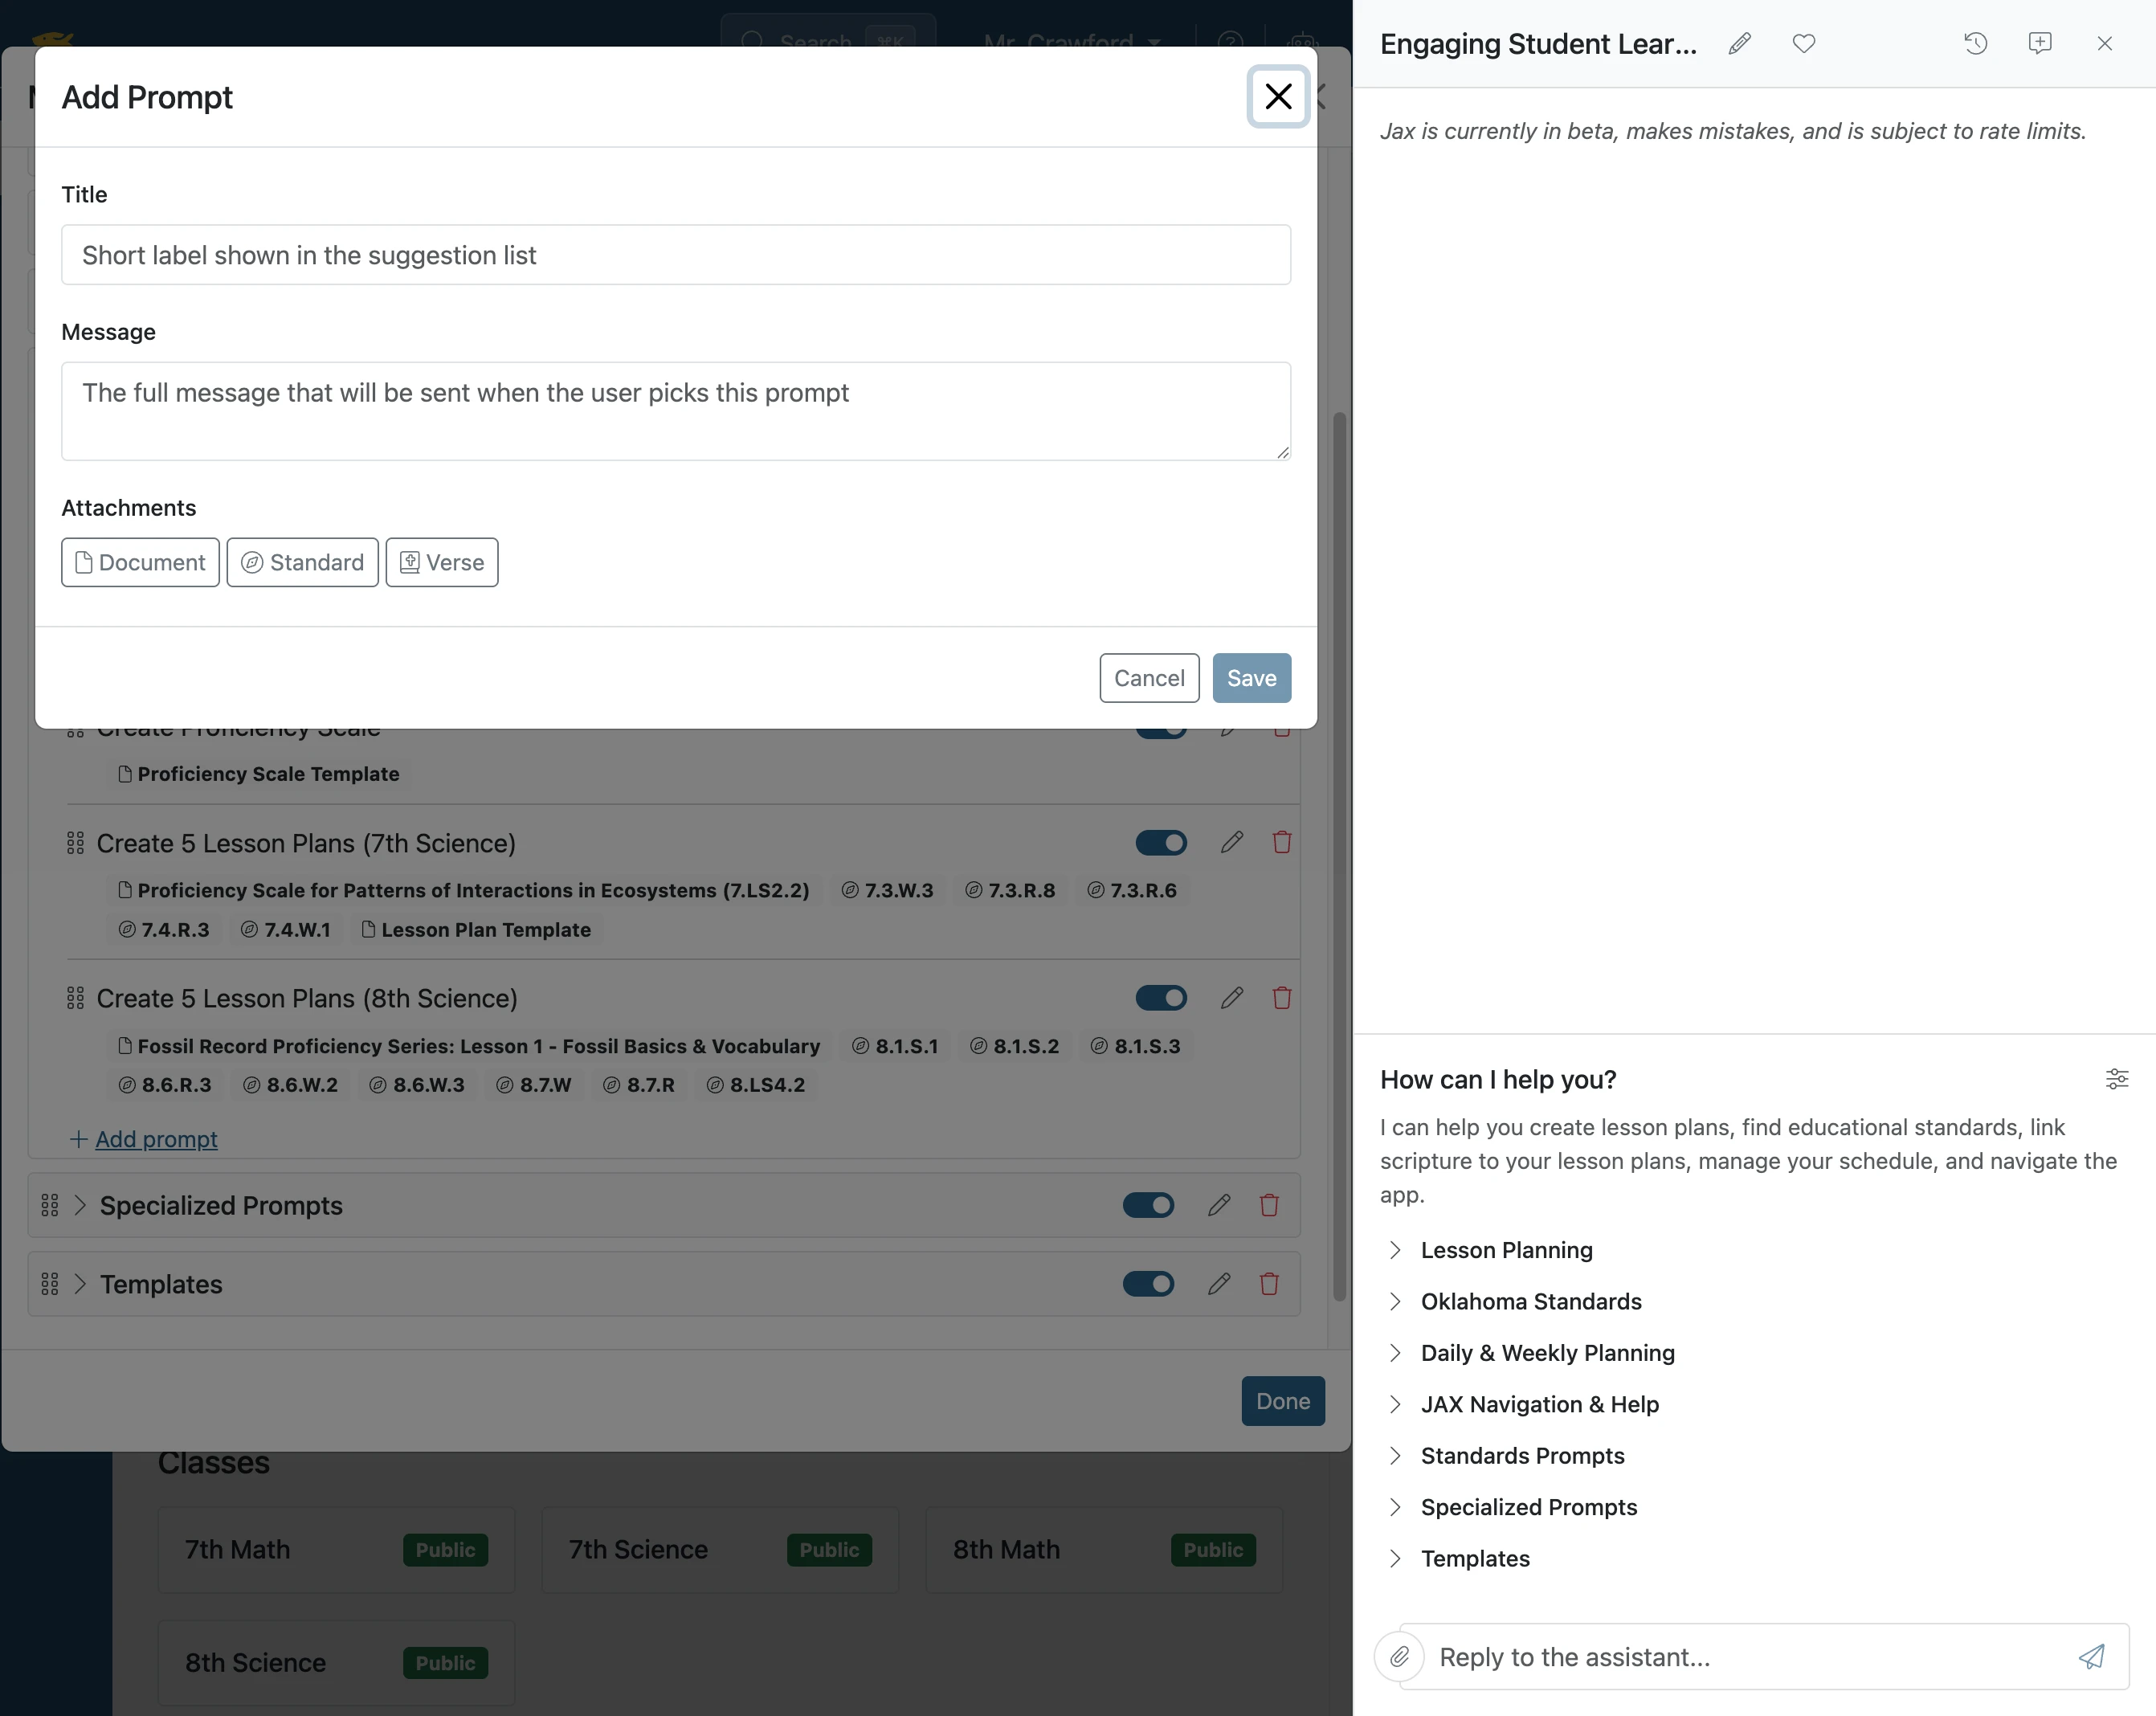The width and height of the screenshot is (2156, 1716).
Task: Edit Create 5 Lesson Plans (8th Science) prompt
Action: coord(1232,998)
